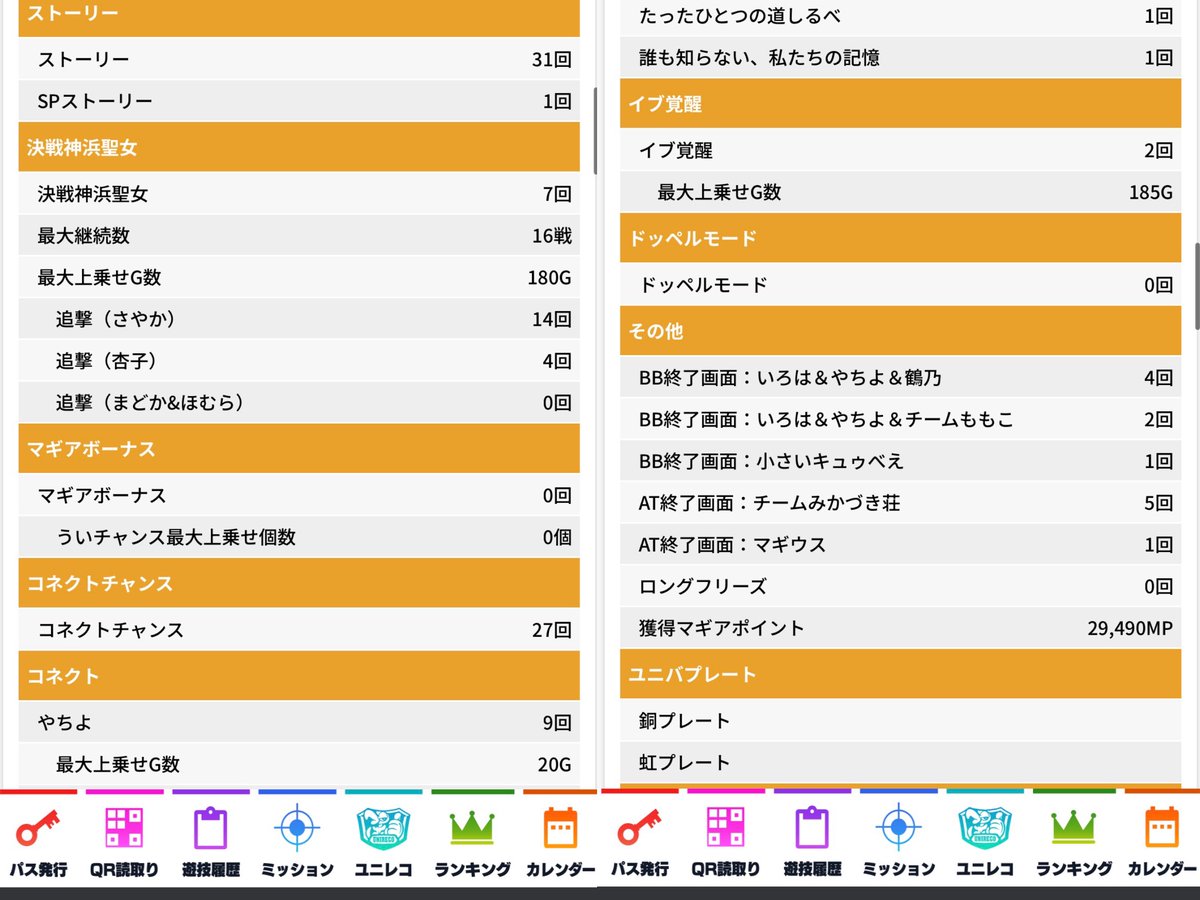Image resolution: width=1200 pixels, height=900 pixels.
Task: Select the ドッペルモード 0回 row
Action: coord(900,285)
